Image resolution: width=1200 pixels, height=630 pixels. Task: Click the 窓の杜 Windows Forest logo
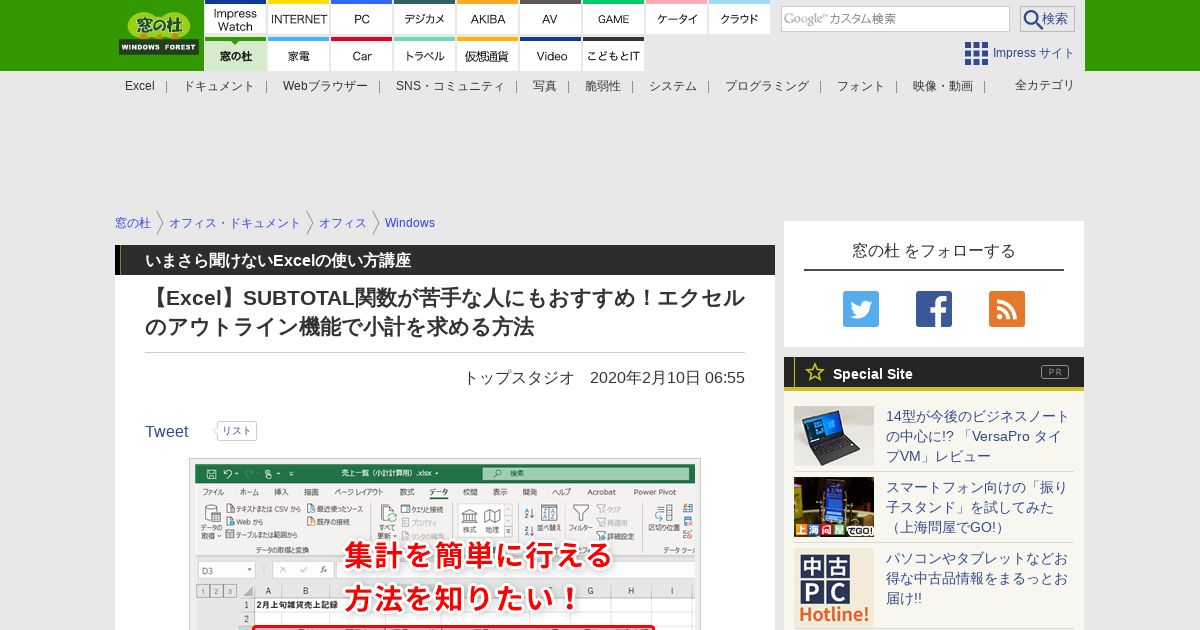tap(159, 34)
